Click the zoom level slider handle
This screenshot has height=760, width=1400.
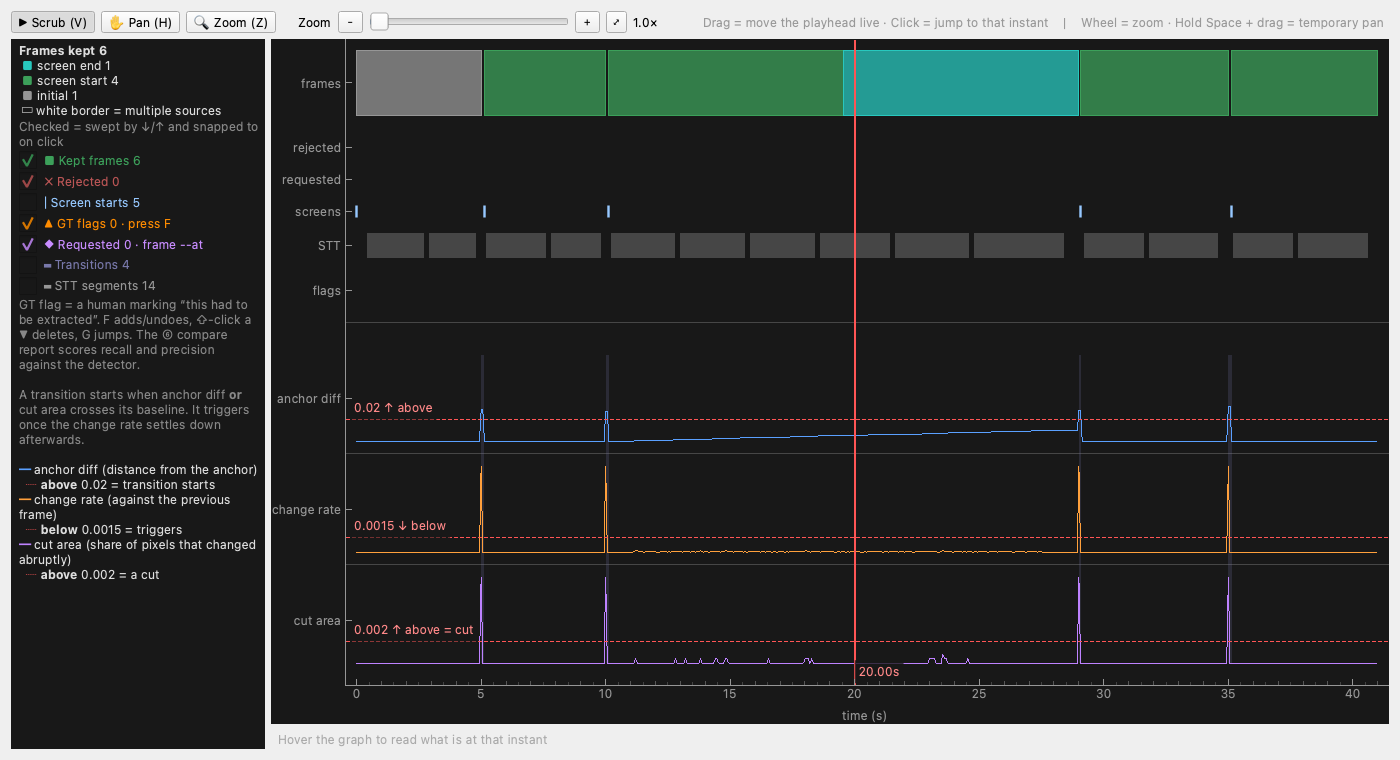click(x=379, y=21)
